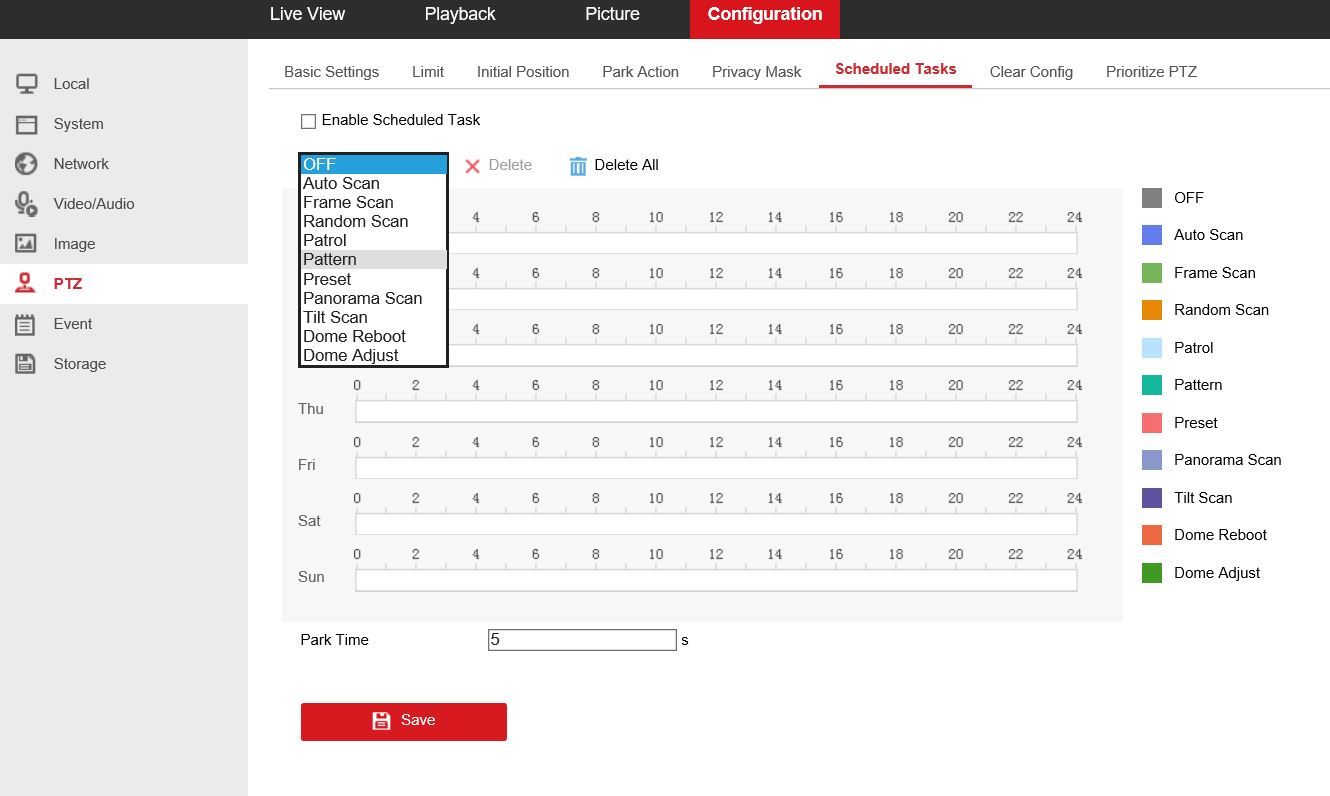
Task: Choose Frame Scan from dropdown list
Action: coord(373,202)
